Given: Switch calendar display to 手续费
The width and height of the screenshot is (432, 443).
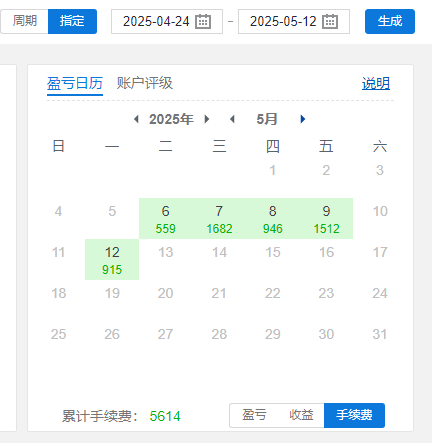Looking at the screenshot, I should pyautogui.click(x=354, y=415).
